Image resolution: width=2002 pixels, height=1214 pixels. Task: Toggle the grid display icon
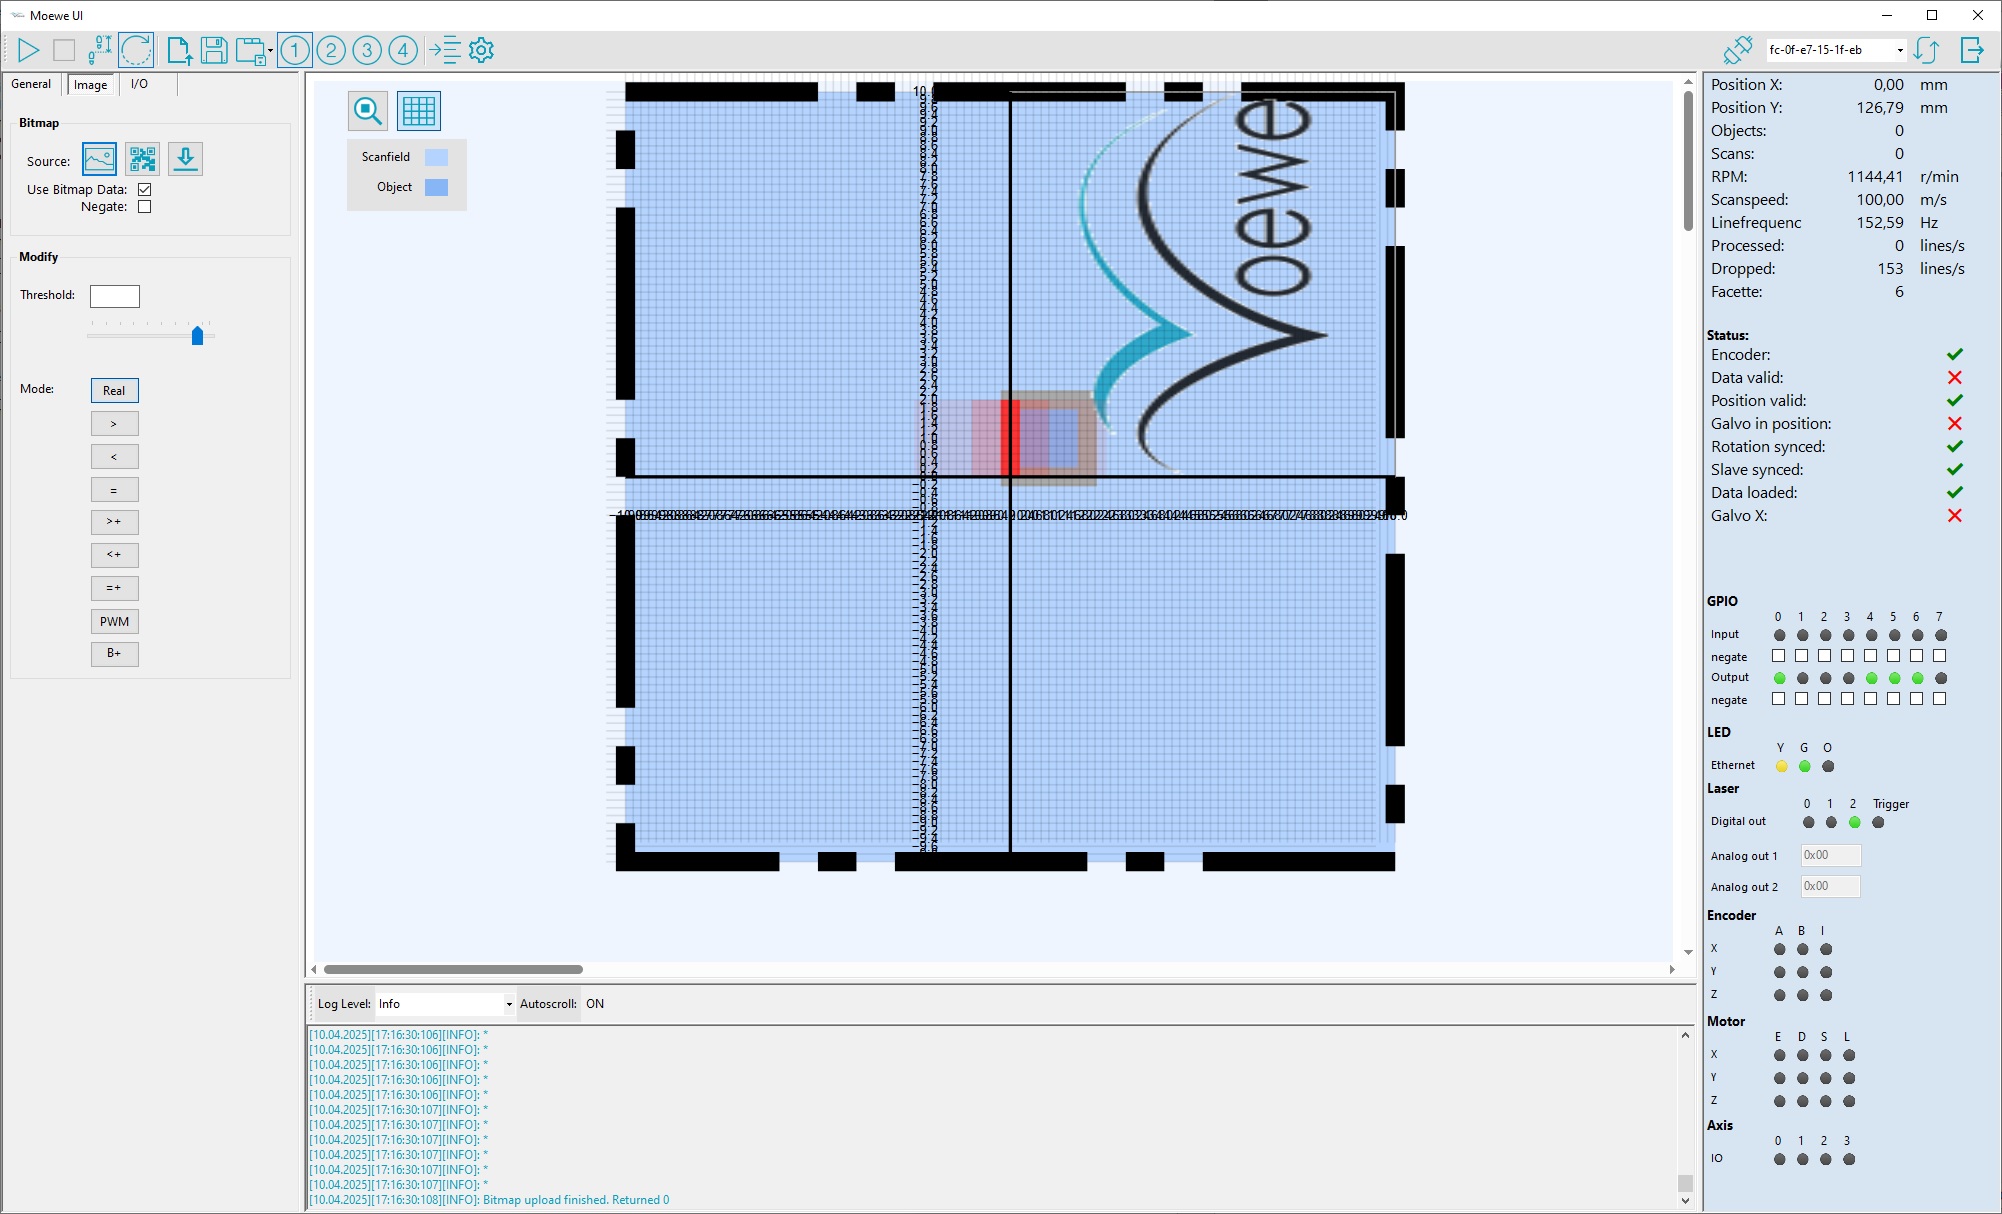pos(419,111)
